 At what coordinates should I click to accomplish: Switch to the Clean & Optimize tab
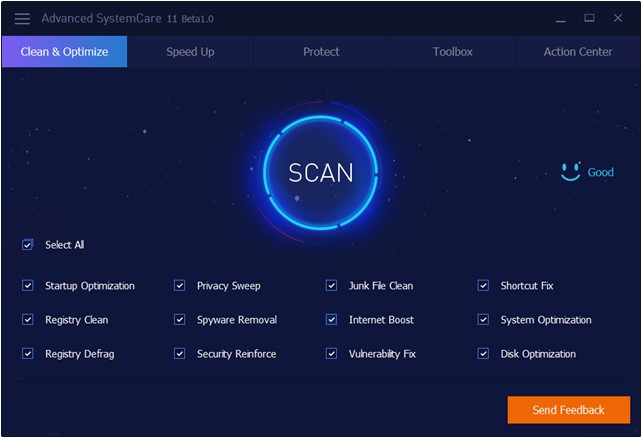64,52
